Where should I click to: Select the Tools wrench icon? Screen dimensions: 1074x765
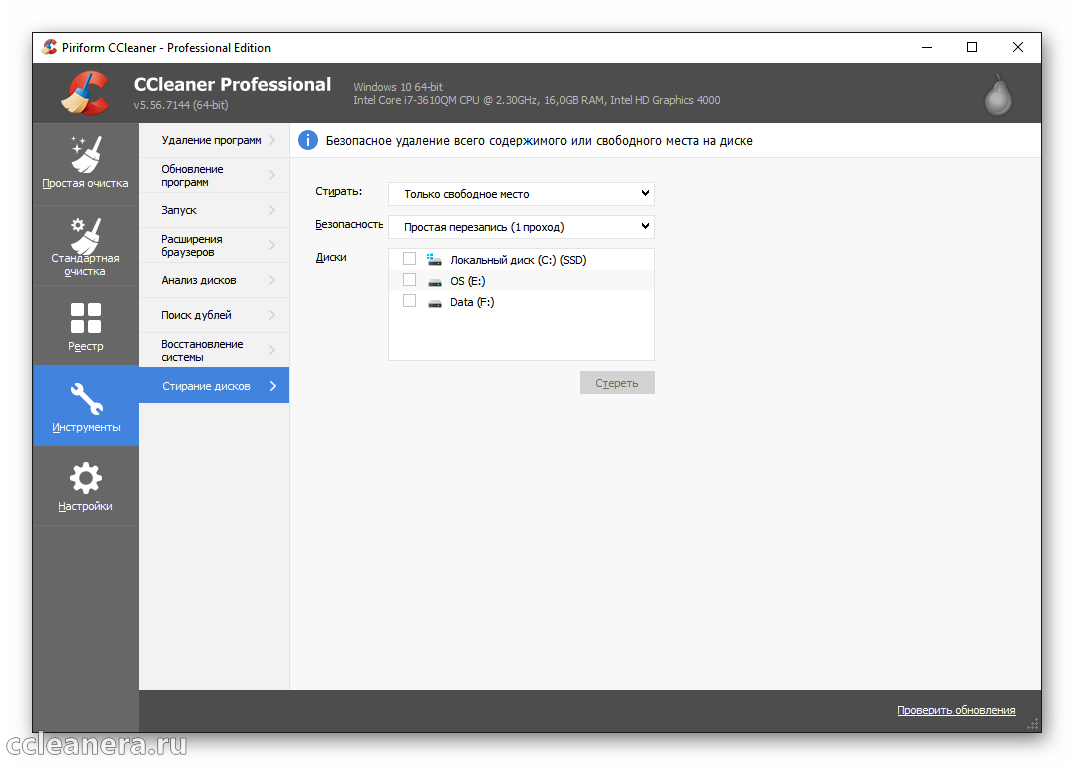pos(85,399)
